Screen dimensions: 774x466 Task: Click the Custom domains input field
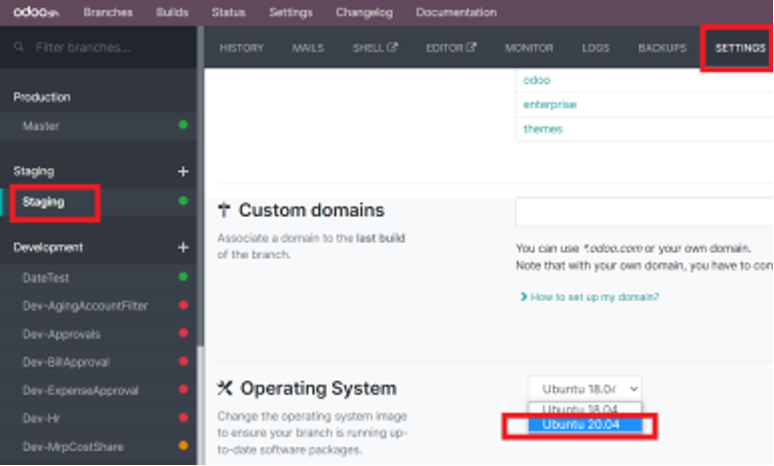(x=644, y=211)
